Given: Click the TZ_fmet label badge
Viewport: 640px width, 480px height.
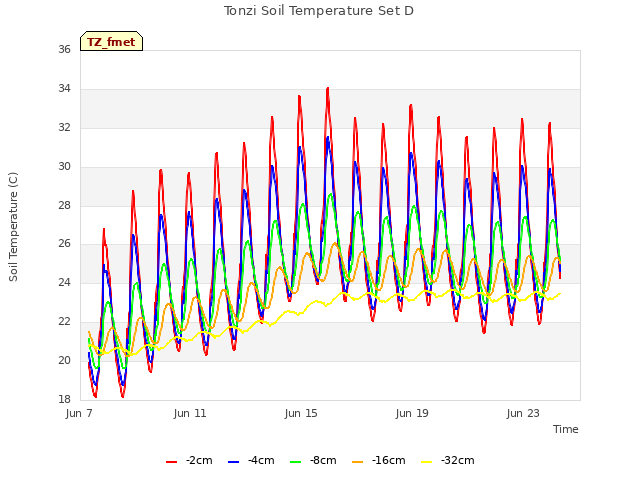Looking at the screenshot, I should [x=111, y=41].
